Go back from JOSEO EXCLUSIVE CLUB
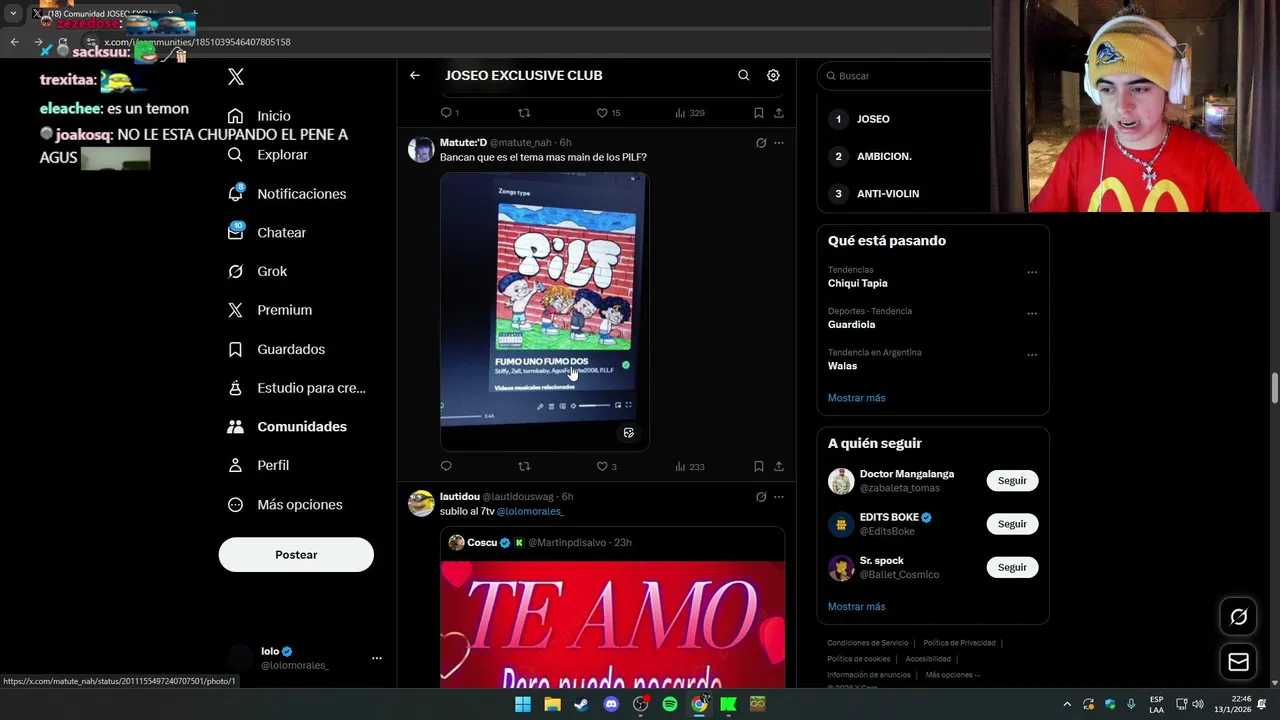This screenshot has width=1280, height=720. [x=415, y=75]
